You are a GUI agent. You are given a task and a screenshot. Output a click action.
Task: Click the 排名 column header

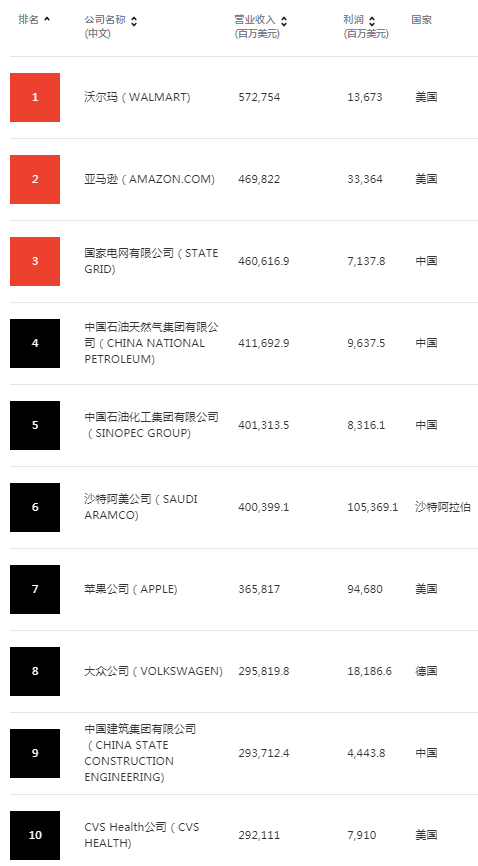click(29, 20)
